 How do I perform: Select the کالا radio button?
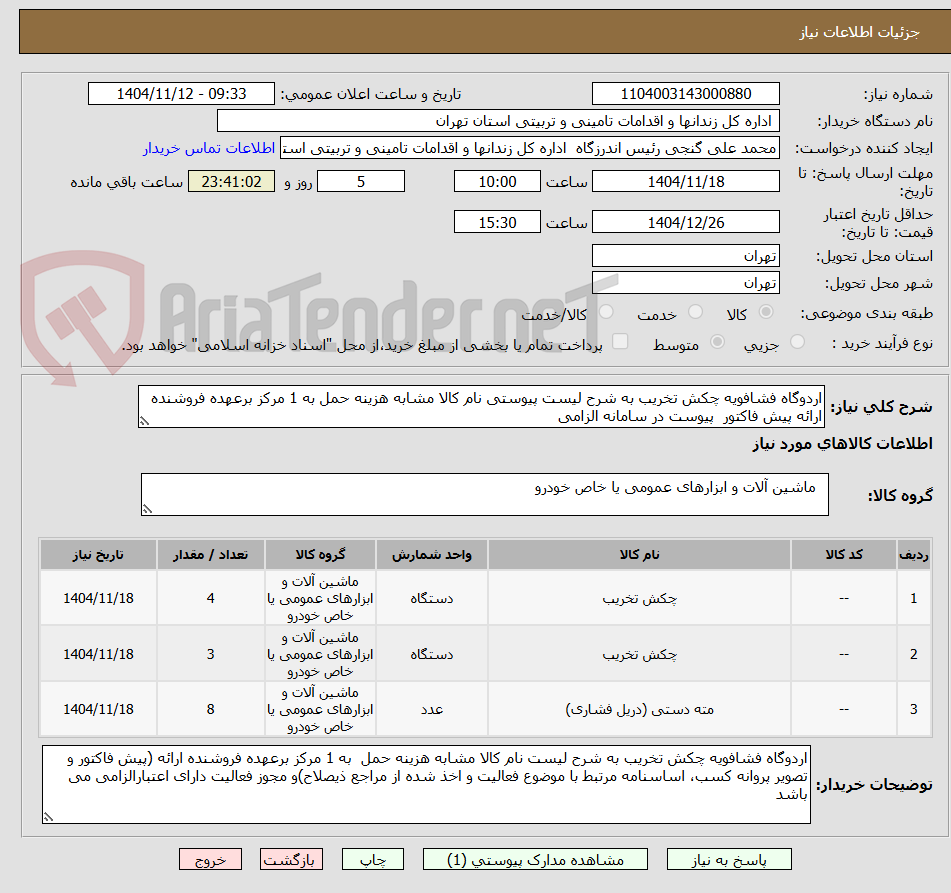pos(767,312)
